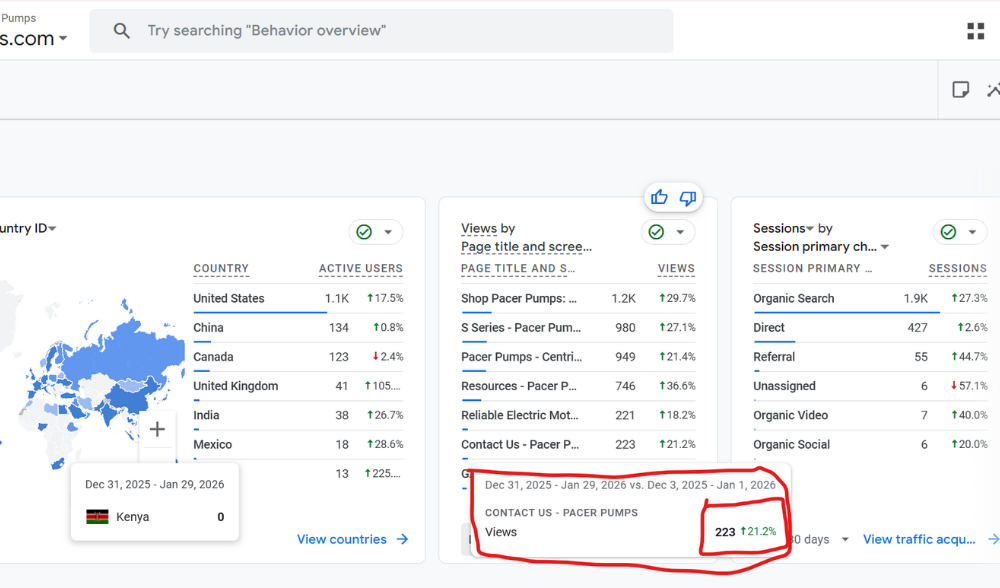Follow the View countries link
The width and height of the screenshot is (1000, 588).
[343, 539]
